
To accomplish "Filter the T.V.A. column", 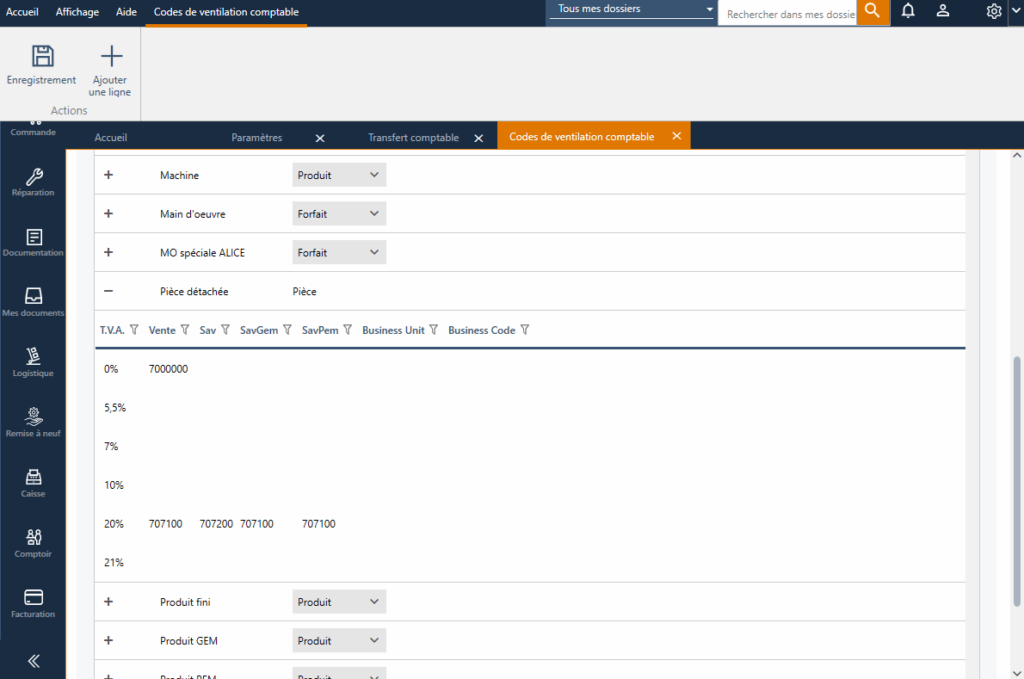I will tap(134, 330).
